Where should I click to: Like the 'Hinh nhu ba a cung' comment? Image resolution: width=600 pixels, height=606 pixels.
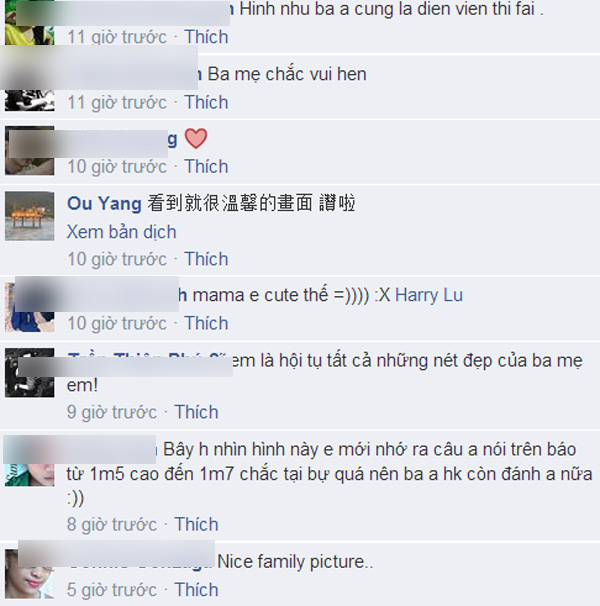pyautogui.click(x=206, y=37)
